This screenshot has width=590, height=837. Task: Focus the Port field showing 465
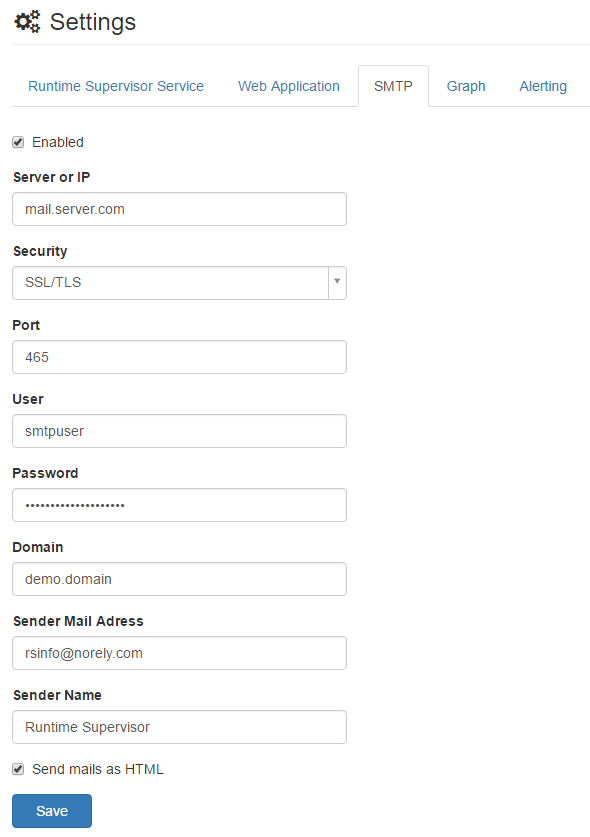click(179, 357)
